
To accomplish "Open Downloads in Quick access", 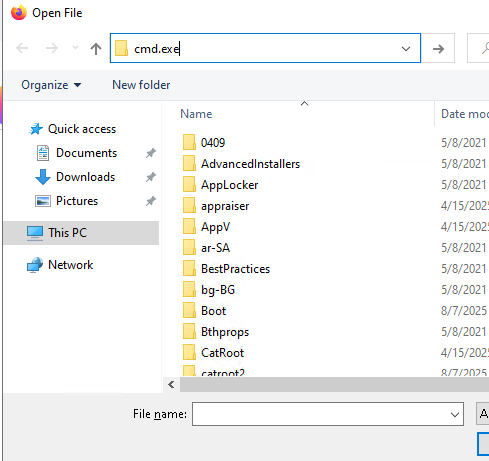I will (x=85, y=177).
